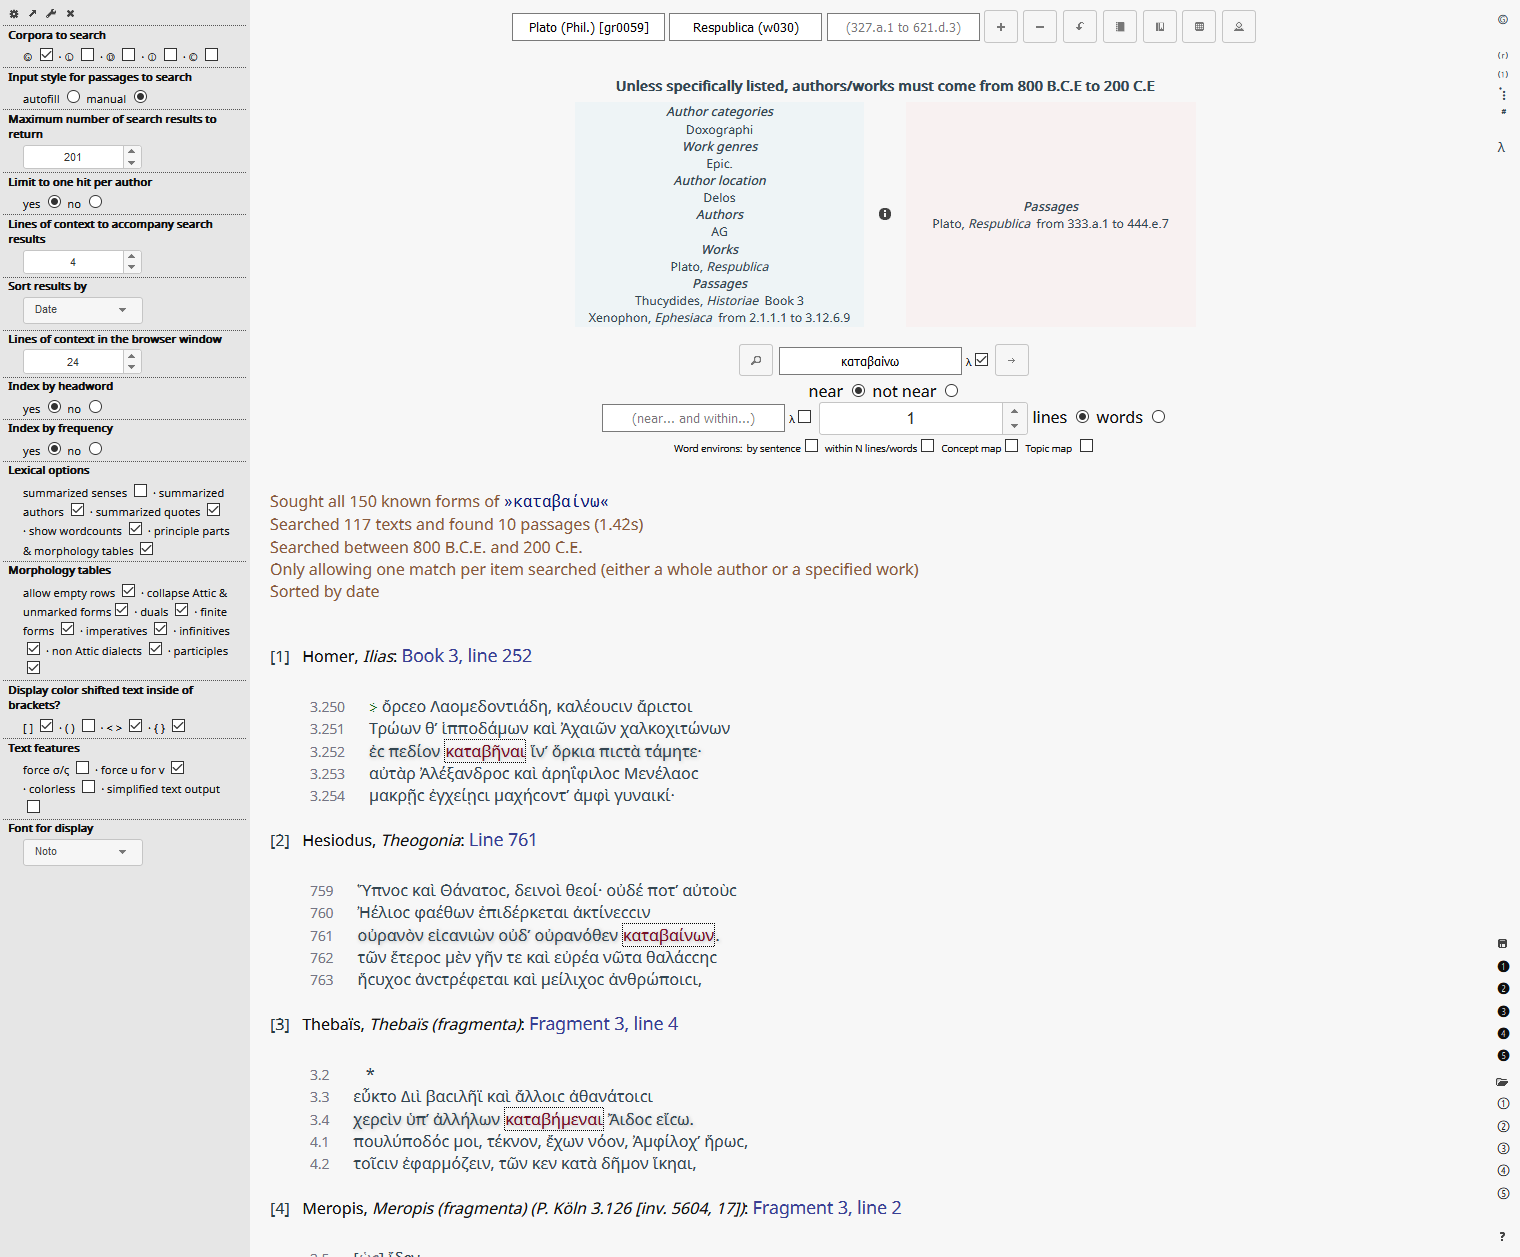
Task: Select the 'not near' radio button
Action: click(951, 391)
